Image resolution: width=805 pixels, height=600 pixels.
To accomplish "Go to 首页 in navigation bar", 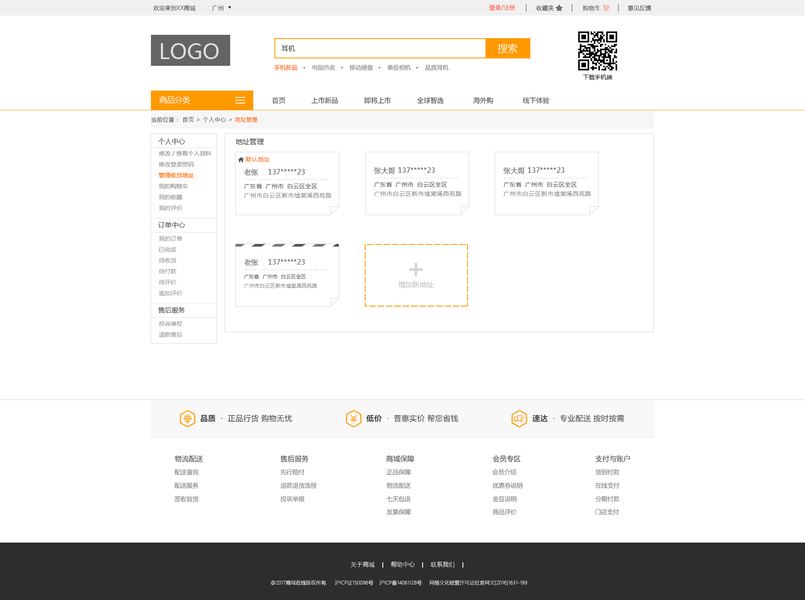I will [x=279, y=101].
